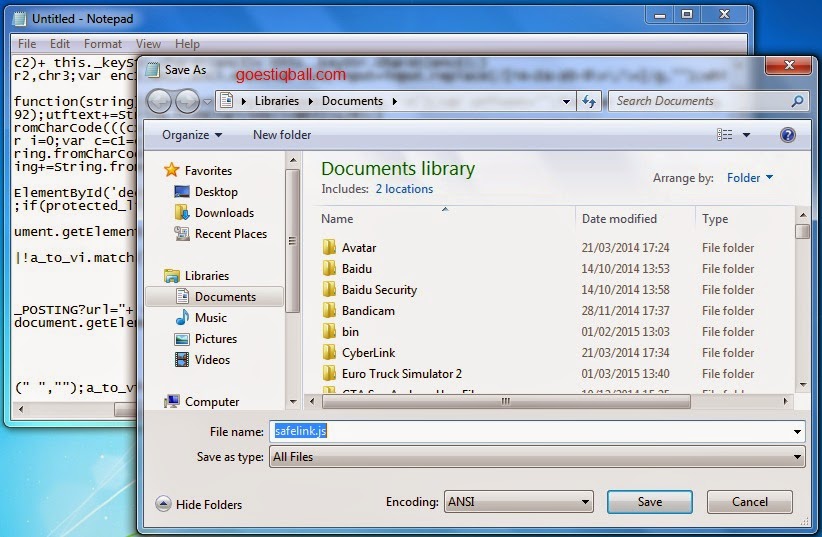Click the Documents breadcrumb in address bar
Image resolution: width=822 pixels, height=537 pixels.
pos(352,101)
